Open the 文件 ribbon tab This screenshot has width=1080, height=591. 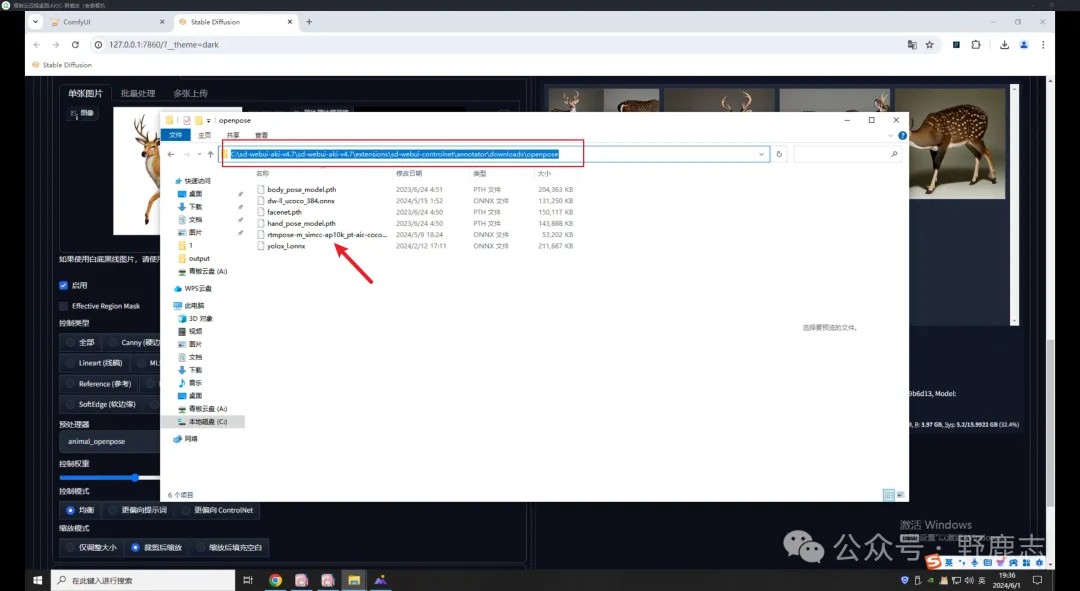176,135
